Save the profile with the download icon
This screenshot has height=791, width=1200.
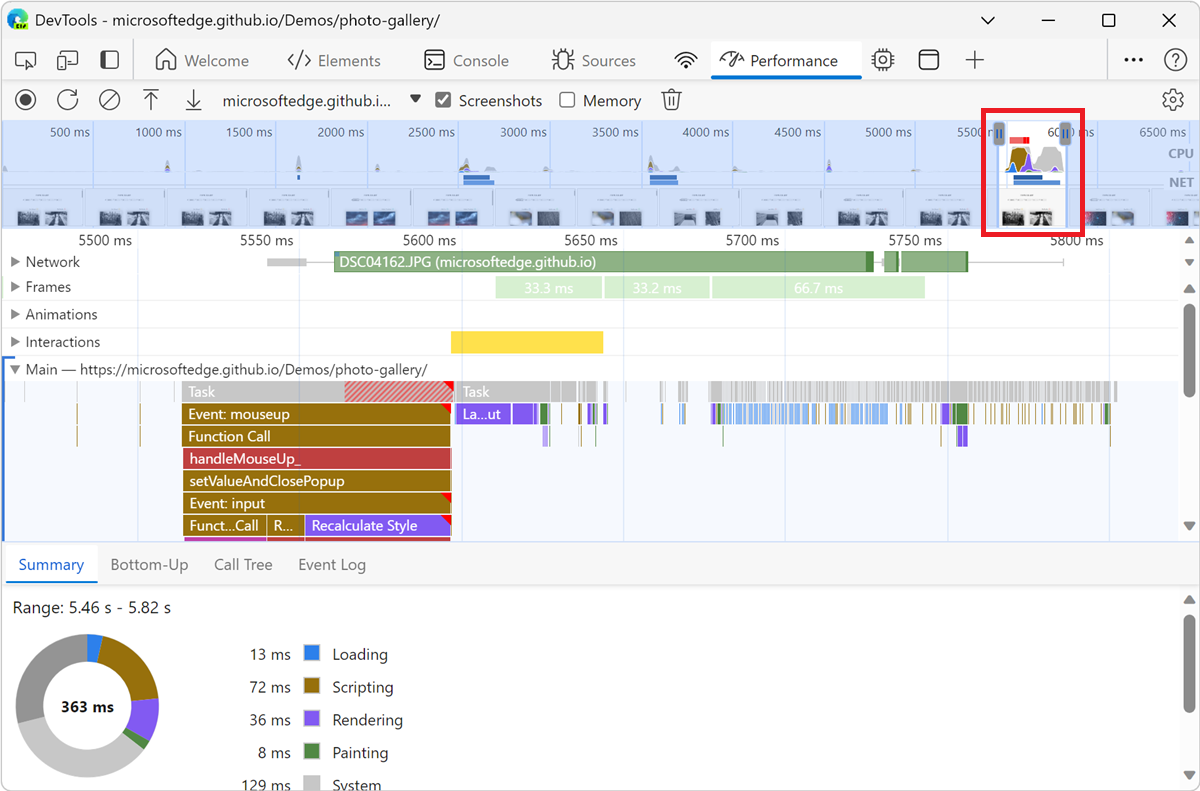pos(193,99)
